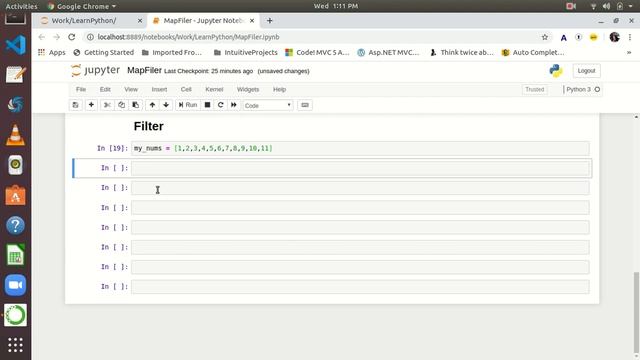Screen dimensions: 640x360
Task: Launch VLC media player from the dock
Action: 16,135
